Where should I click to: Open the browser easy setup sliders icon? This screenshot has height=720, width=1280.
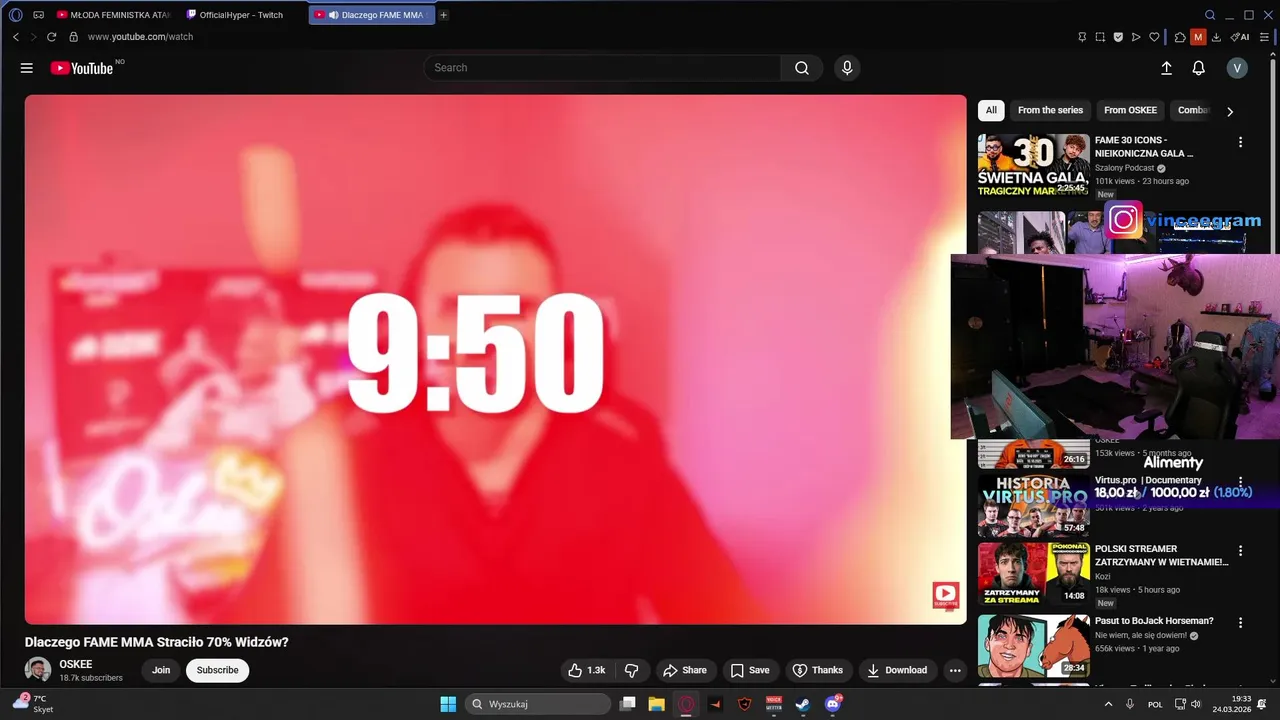(1264, 37)
